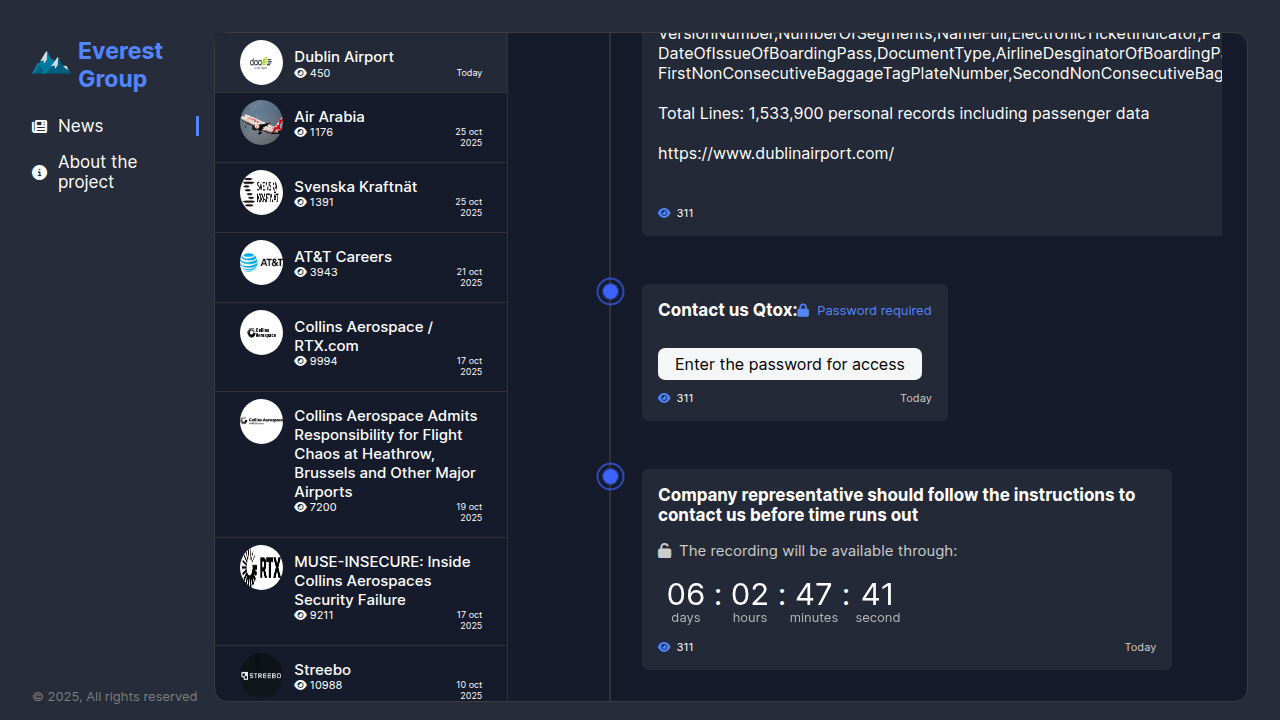
Task: Click the Air Arabia airplane logo
Action: tap(261, 123)
